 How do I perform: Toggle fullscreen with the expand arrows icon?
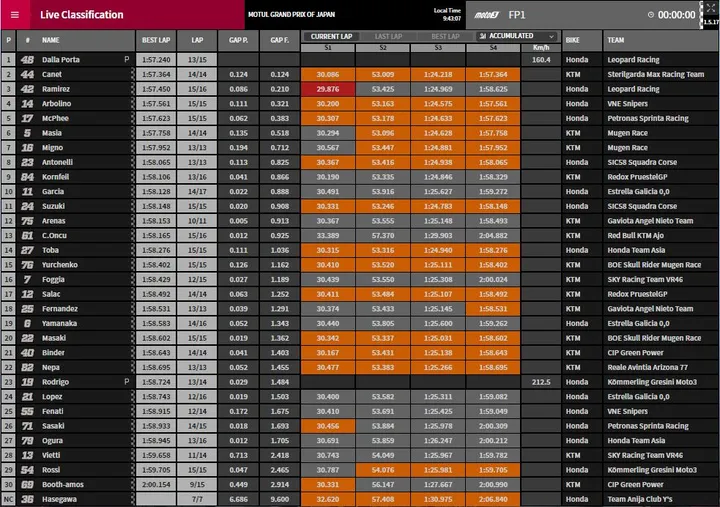(710, 7)
